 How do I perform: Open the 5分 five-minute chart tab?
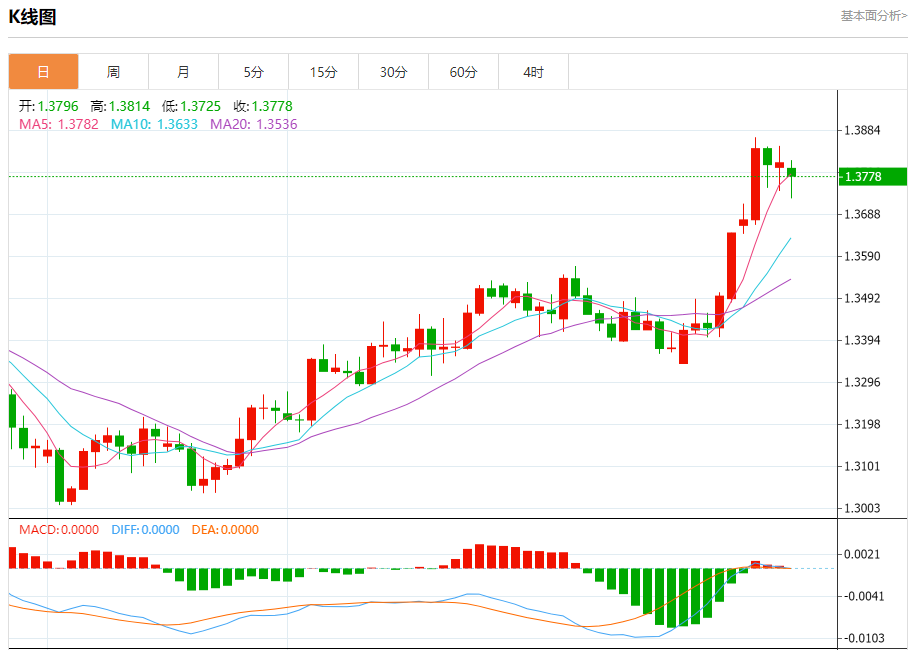coord(253,72)
